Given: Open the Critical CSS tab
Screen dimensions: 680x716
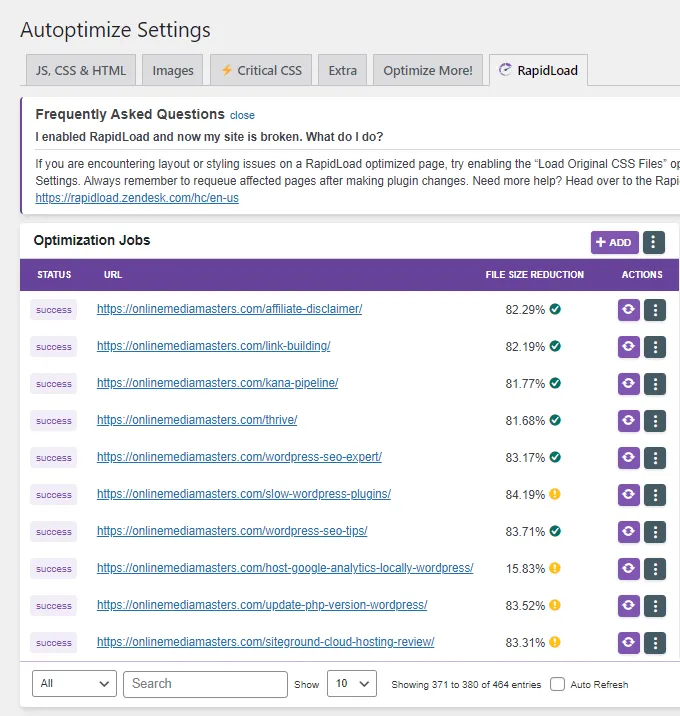Looking at the screenshot, I should click(x=261, y=70).
